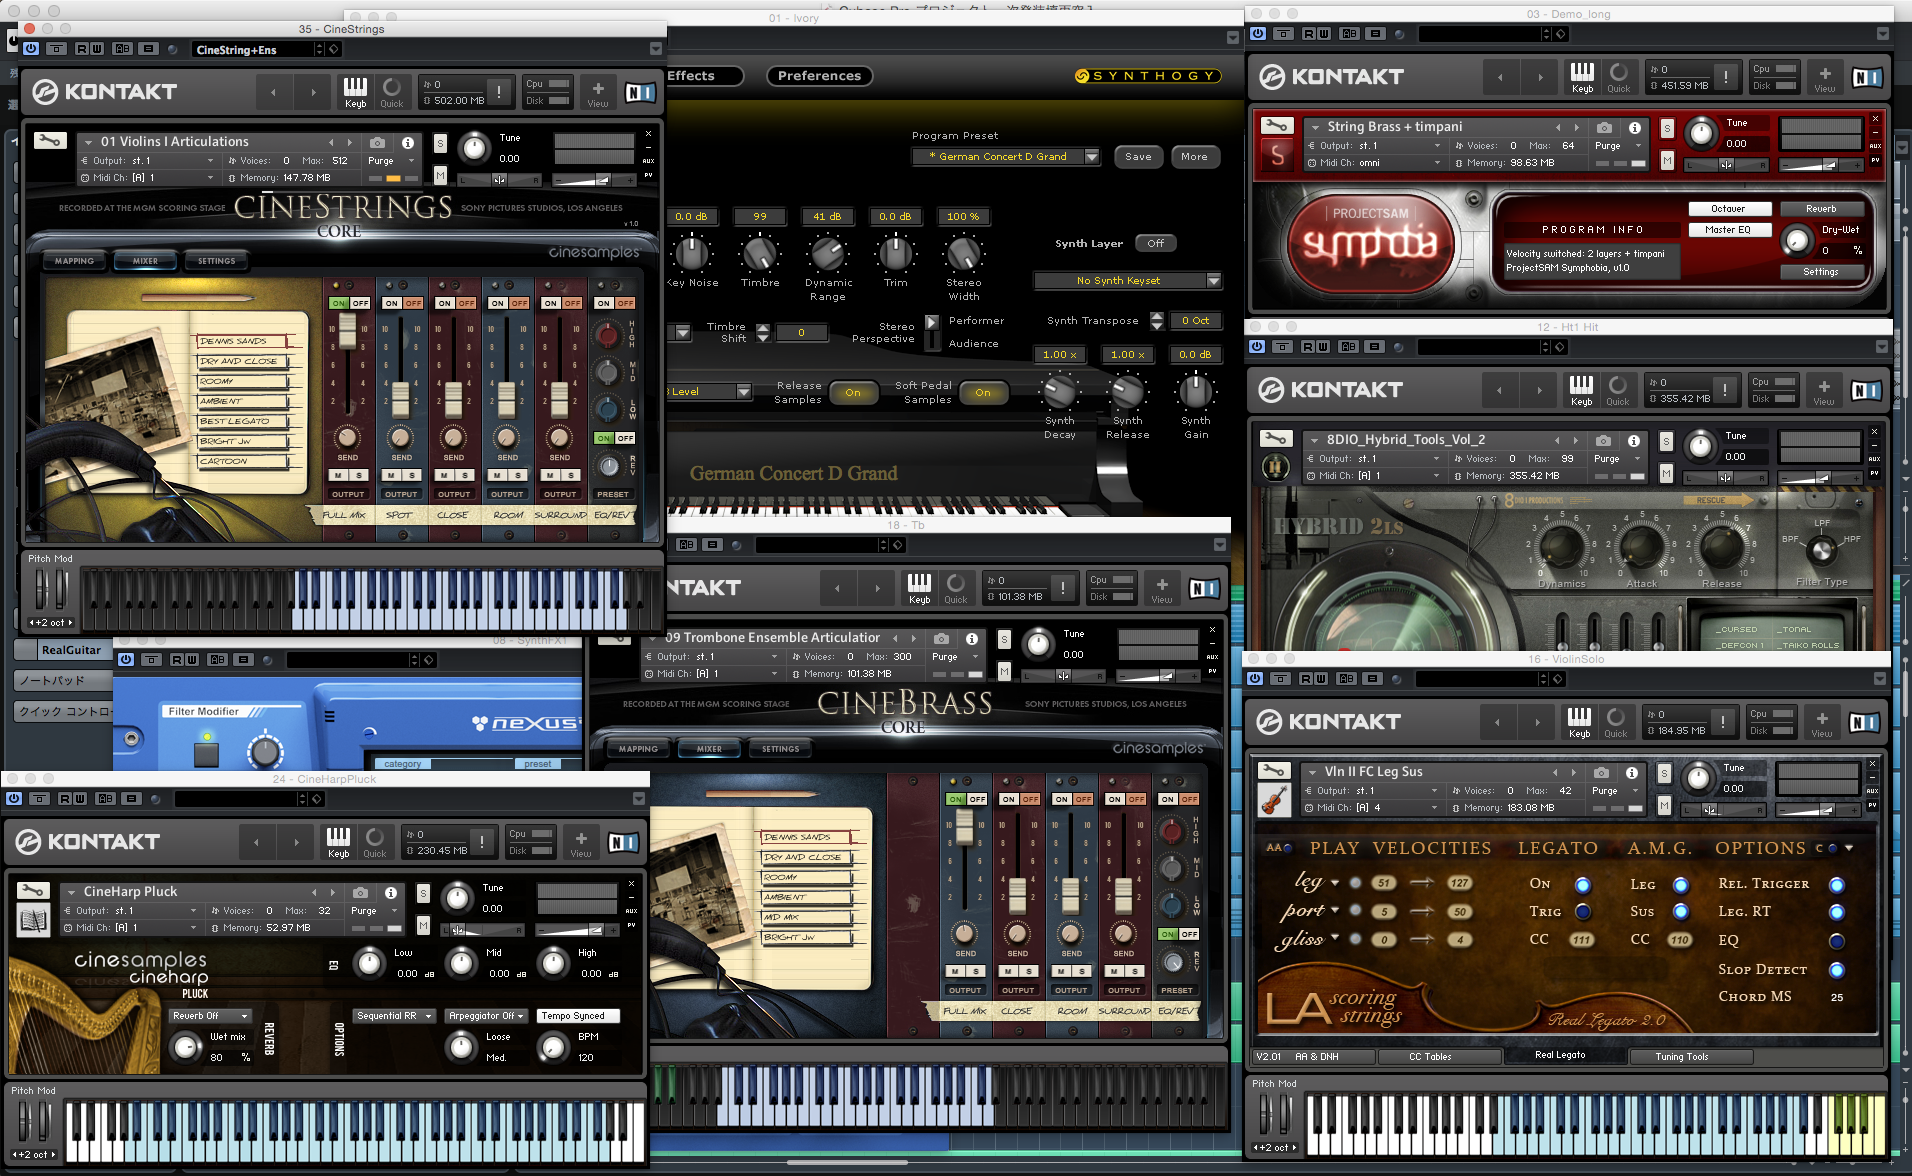
Task: Click the View icon in the top-right Kontakt header
Action: pos(1824,77)
